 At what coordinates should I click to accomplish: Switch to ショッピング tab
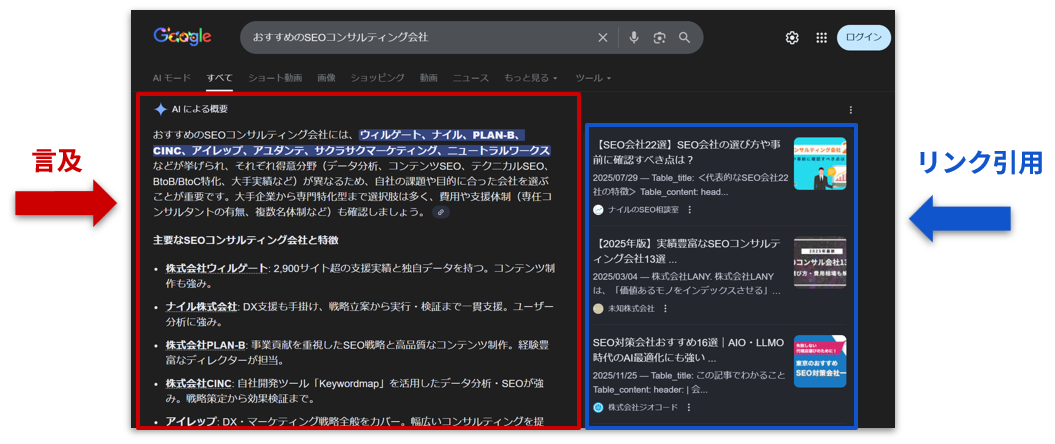point(377,78)
